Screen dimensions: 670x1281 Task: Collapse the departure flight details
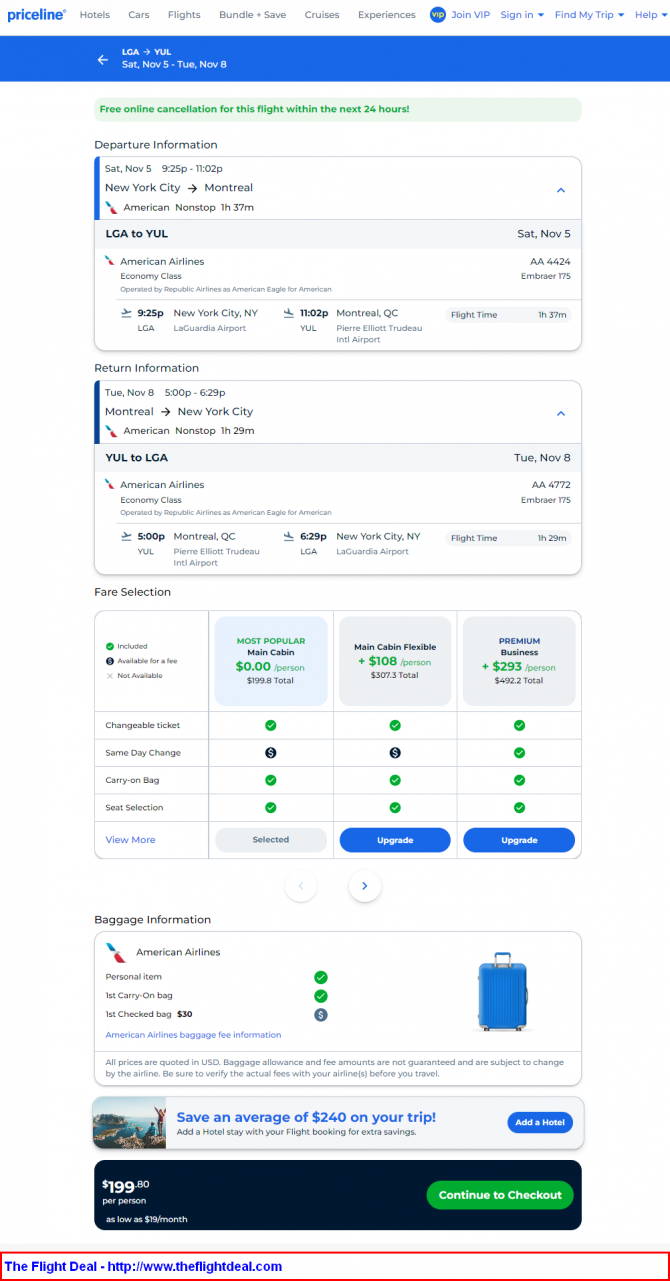tap(561, 190)
